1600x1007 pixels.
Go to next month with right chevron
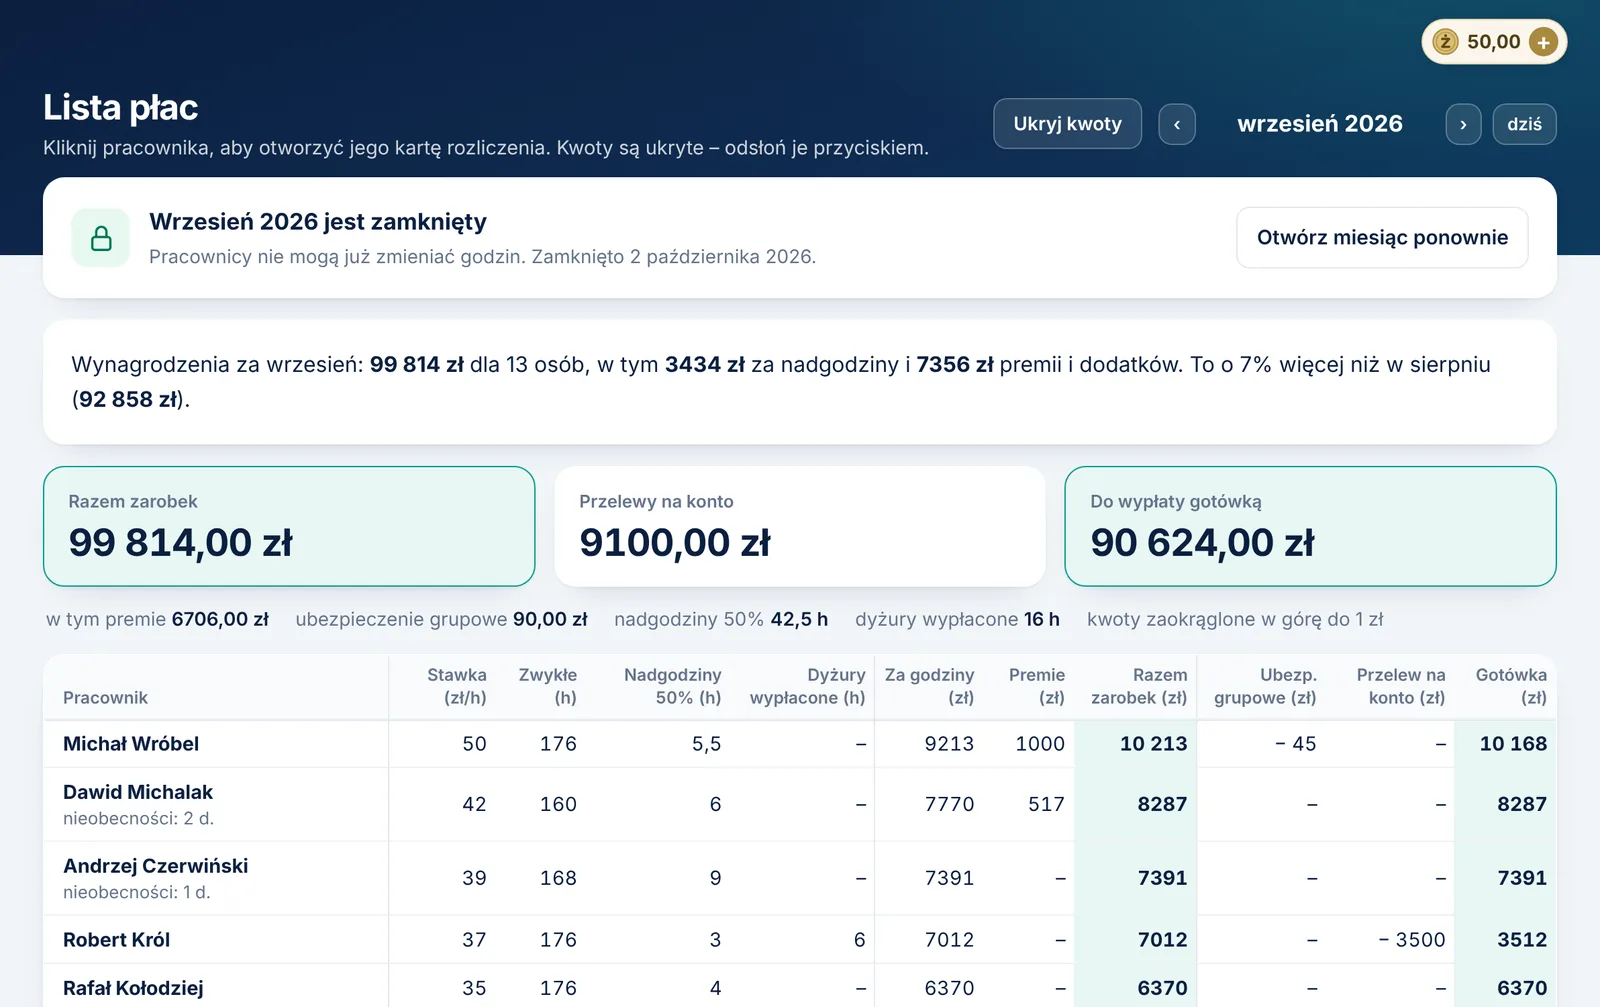pyautogui.click(x=1463, y=125)
